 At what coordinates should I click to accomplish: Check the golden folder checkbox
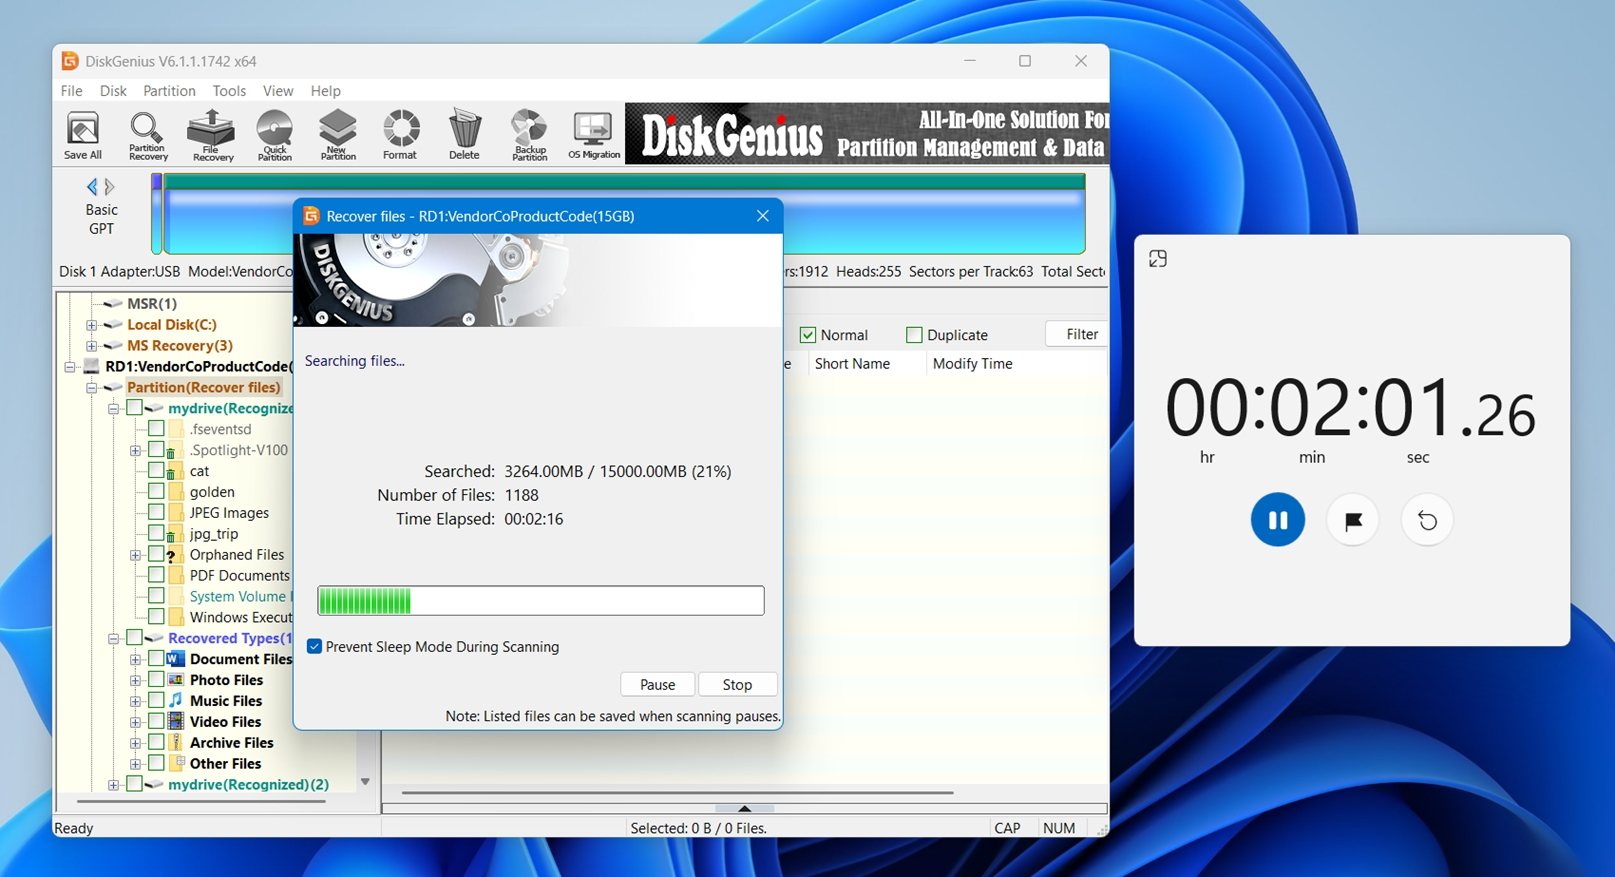156,491
